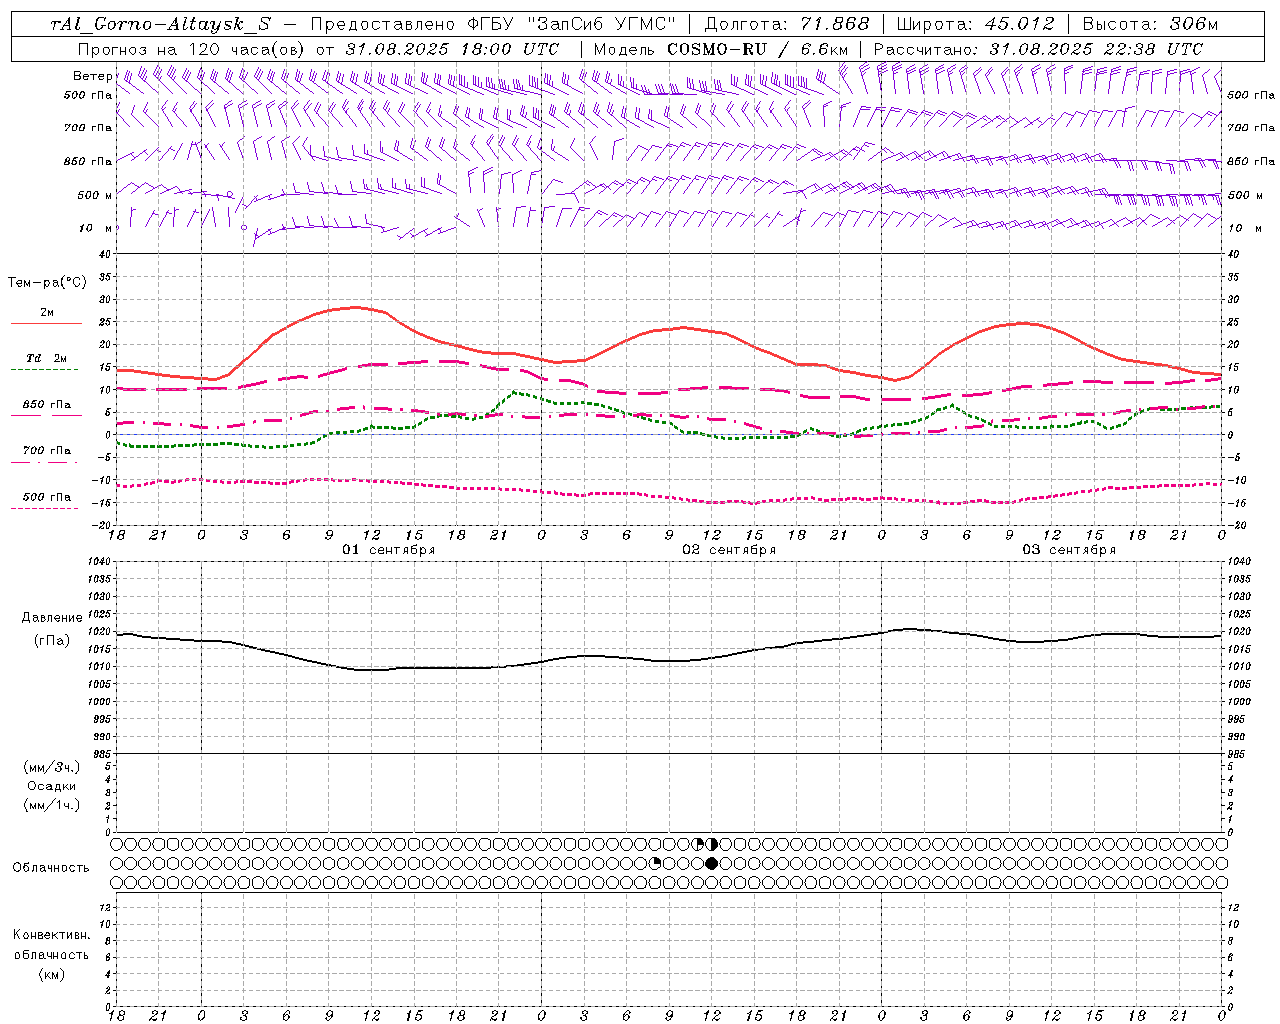
Task: Click the solid red line sample under 2м
Action: point(46,324)
